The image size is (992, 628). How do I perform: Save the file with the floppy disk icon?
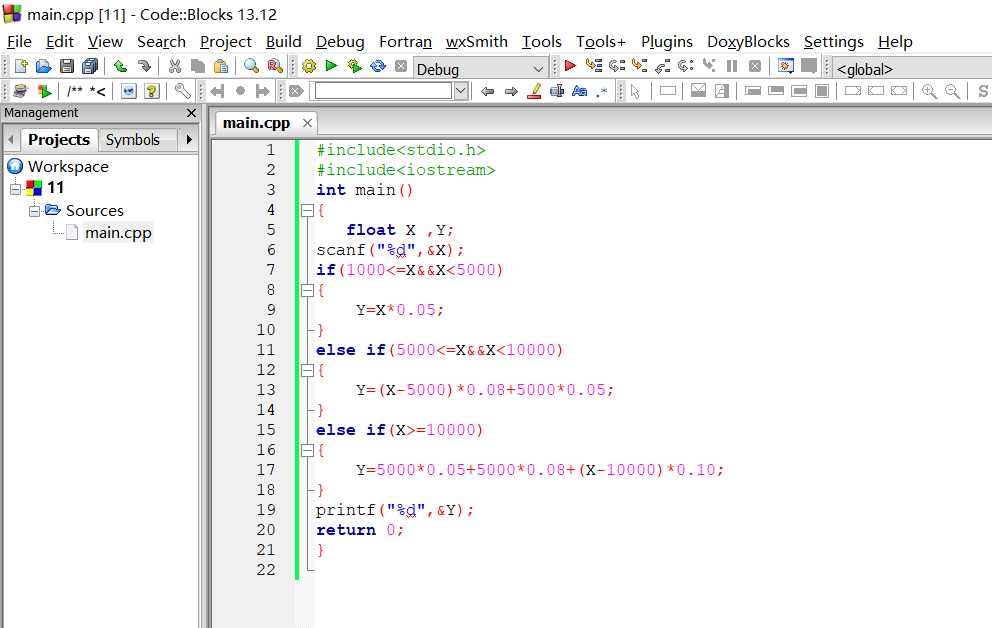tap(67, 67)
